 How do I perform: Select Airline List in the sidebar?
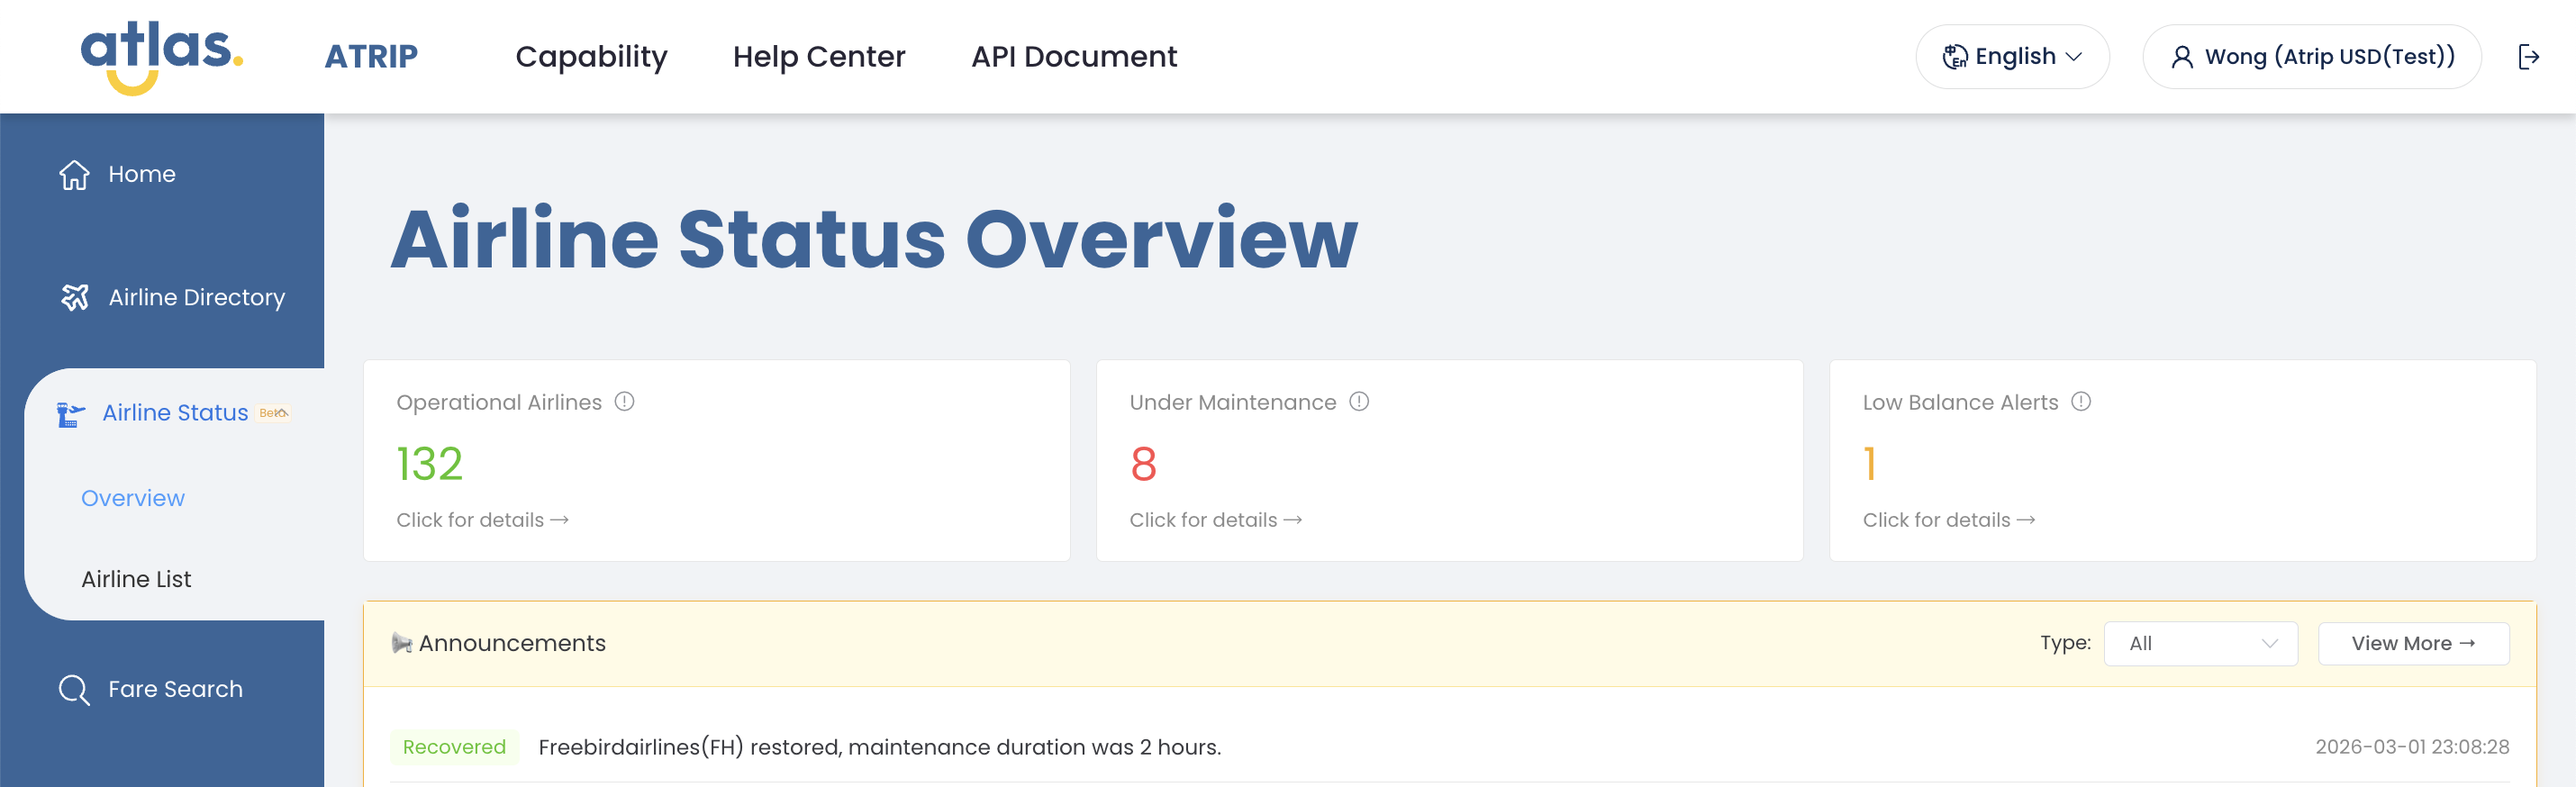(x=136, y=580)
